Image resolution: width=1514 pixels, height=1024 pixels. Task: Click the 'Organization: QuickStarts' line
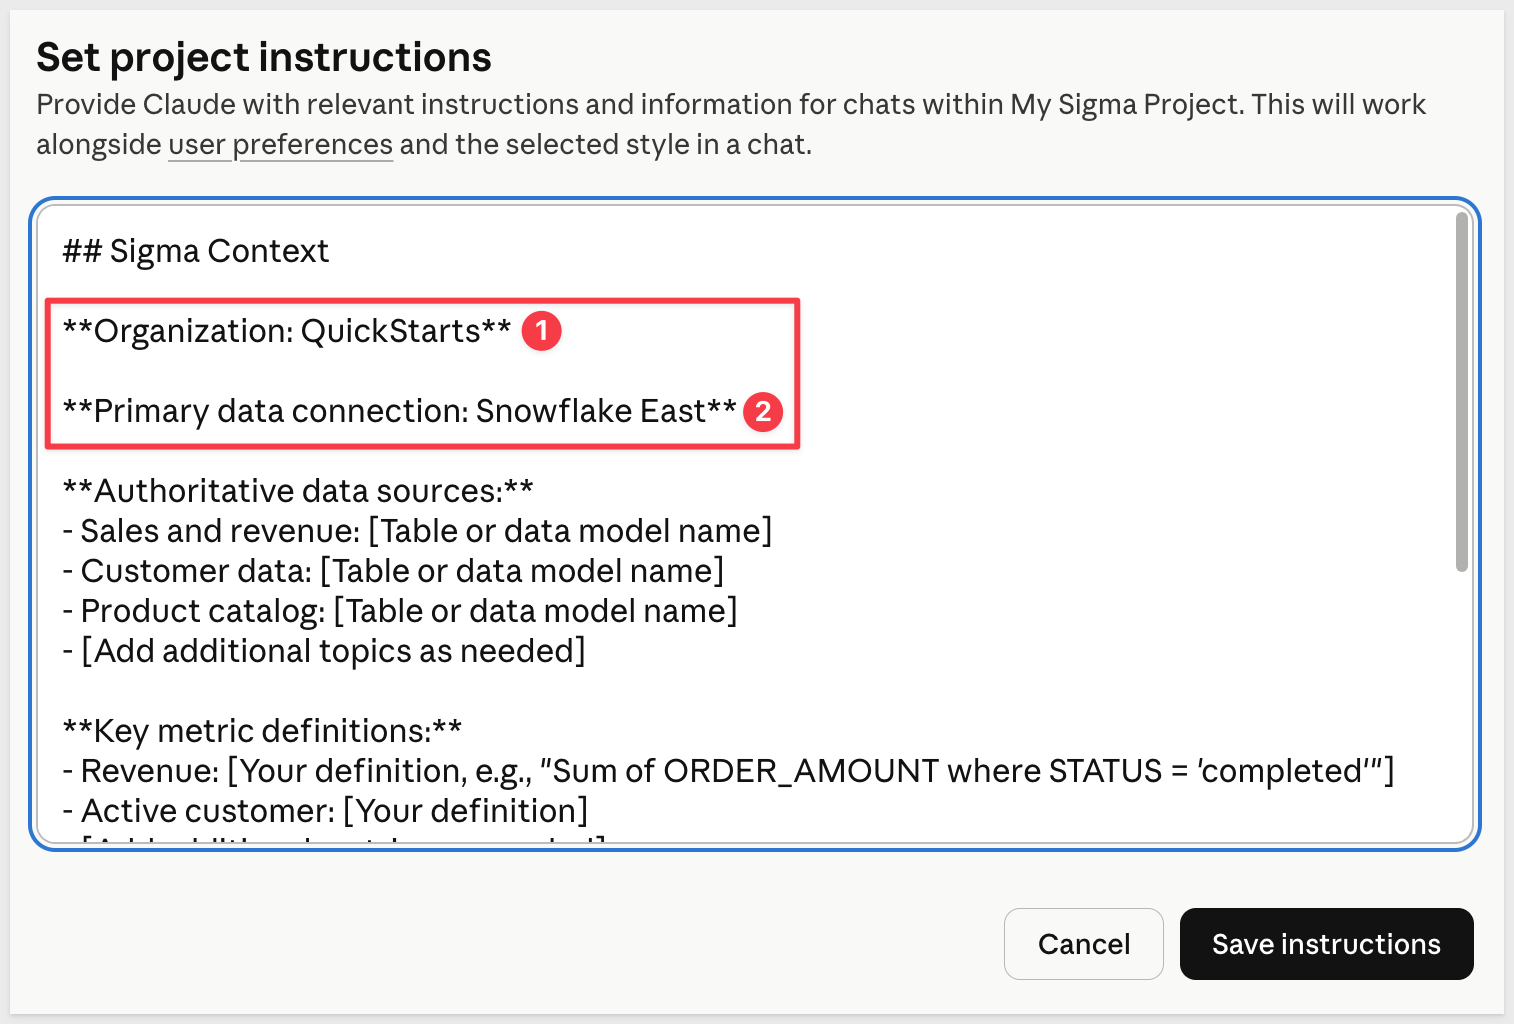(x=287, y=331)
